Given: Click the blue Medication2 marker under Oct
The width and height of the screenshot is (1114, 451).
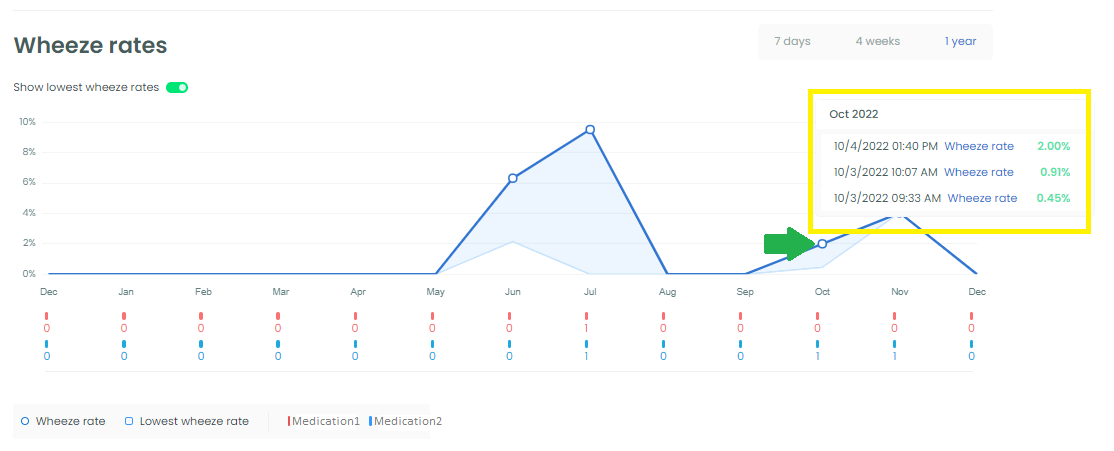Looking at the screenshot, I should tap(819, 344).
